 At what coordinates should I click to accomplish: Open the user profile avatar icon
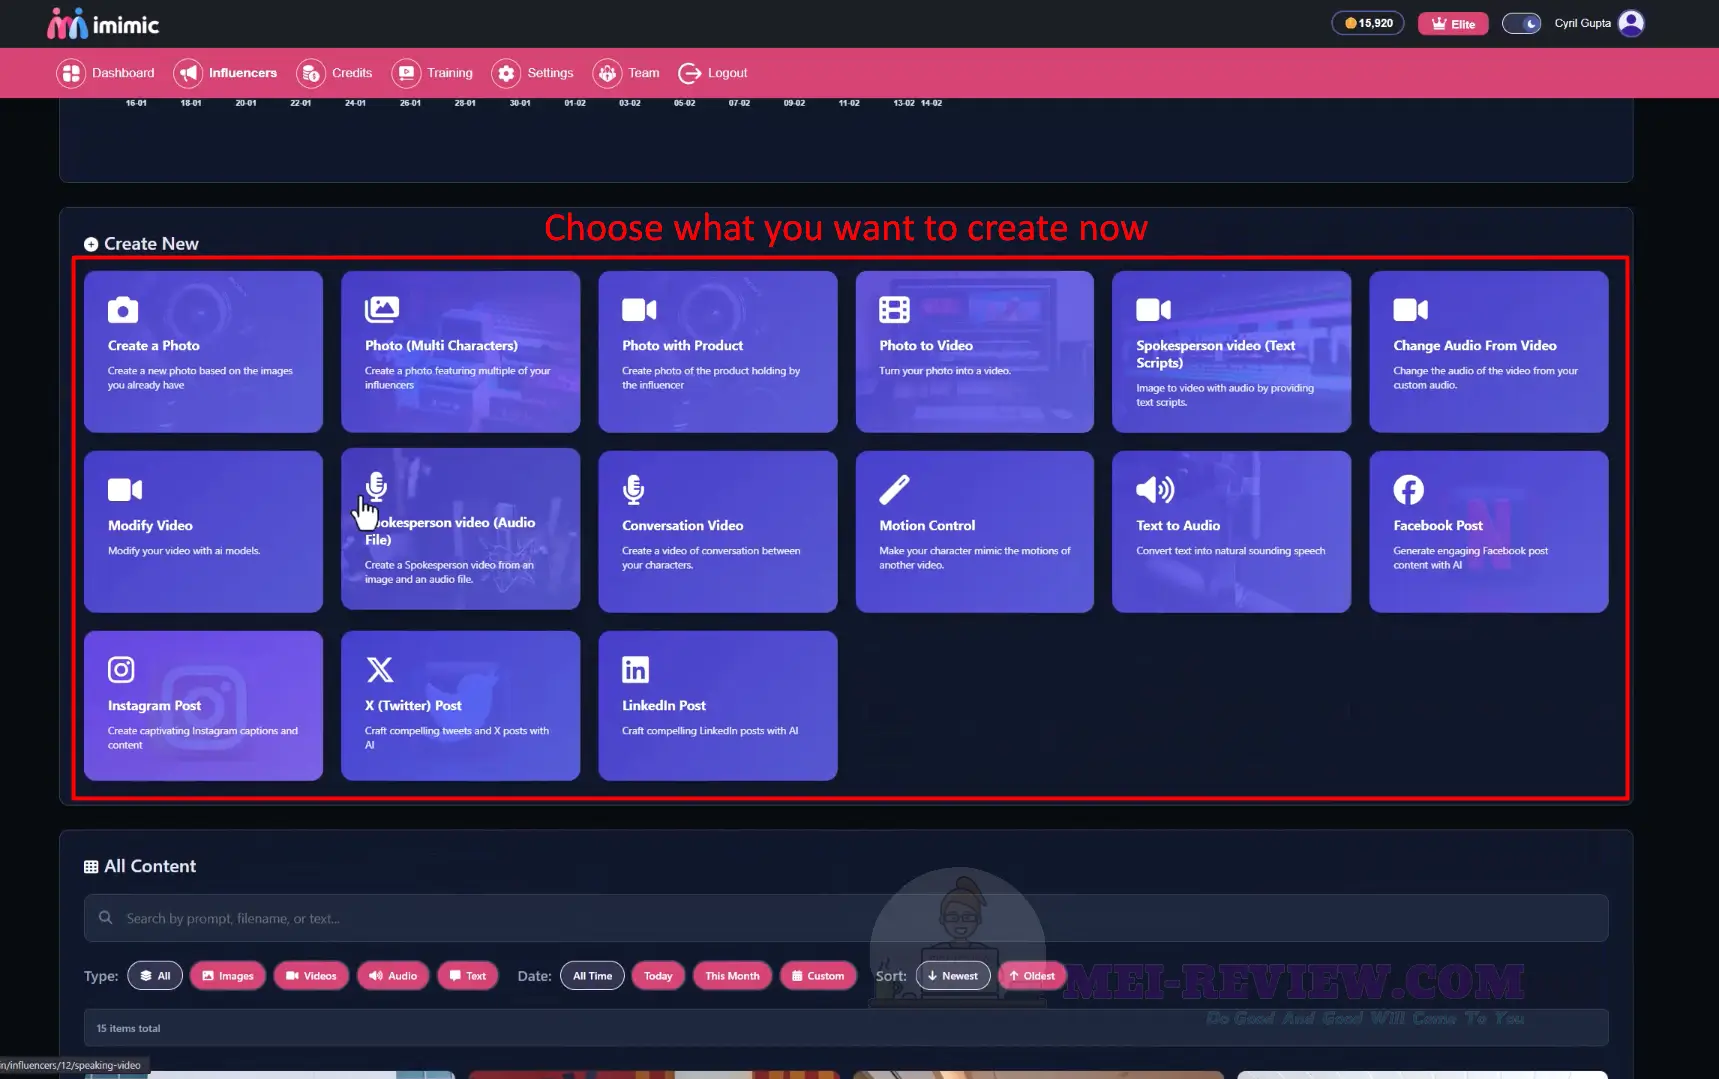[1631, 23]
